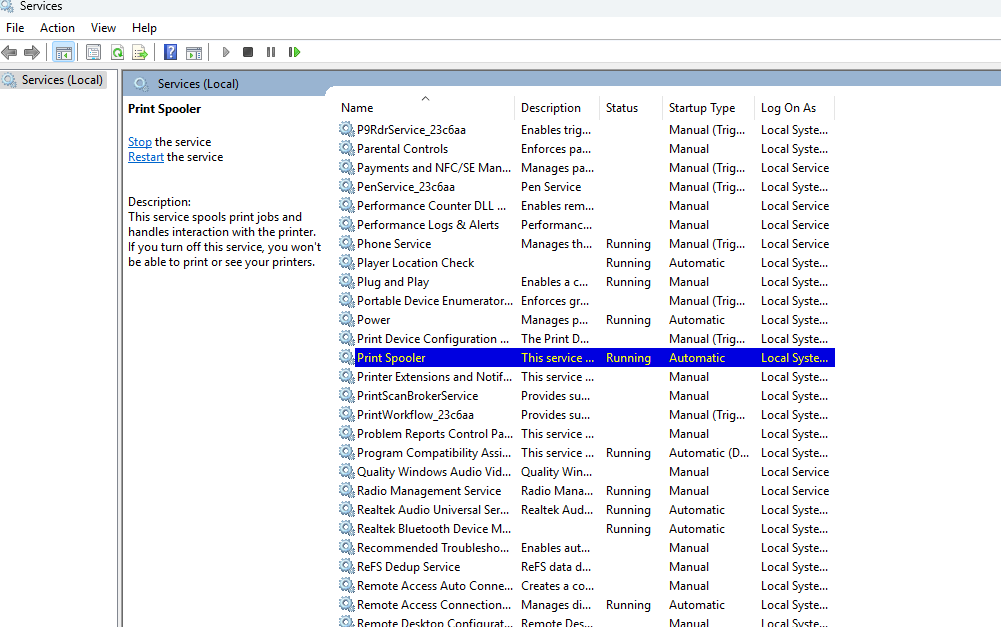The height and width of the screenshot is (627, 1001).
Task: Click the gear icon next to Print Spooler
Action: [346, 358]
